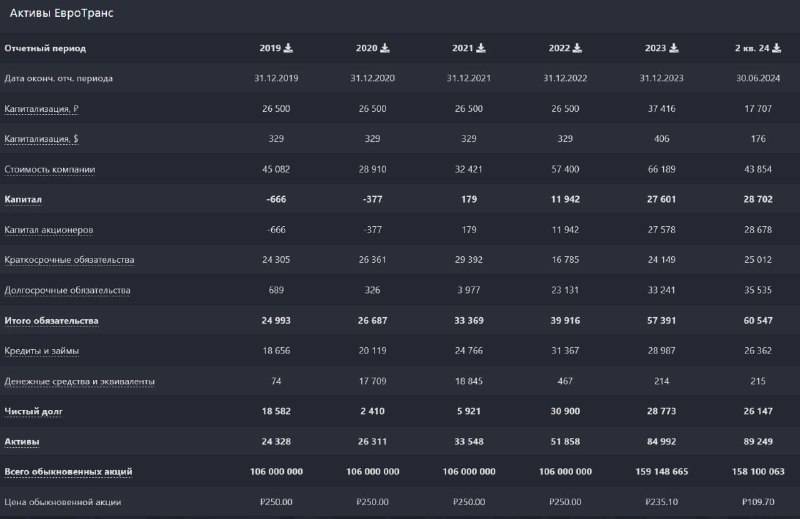Open the Чистый долг row link
800x519 pixels.
click(33, 411)
